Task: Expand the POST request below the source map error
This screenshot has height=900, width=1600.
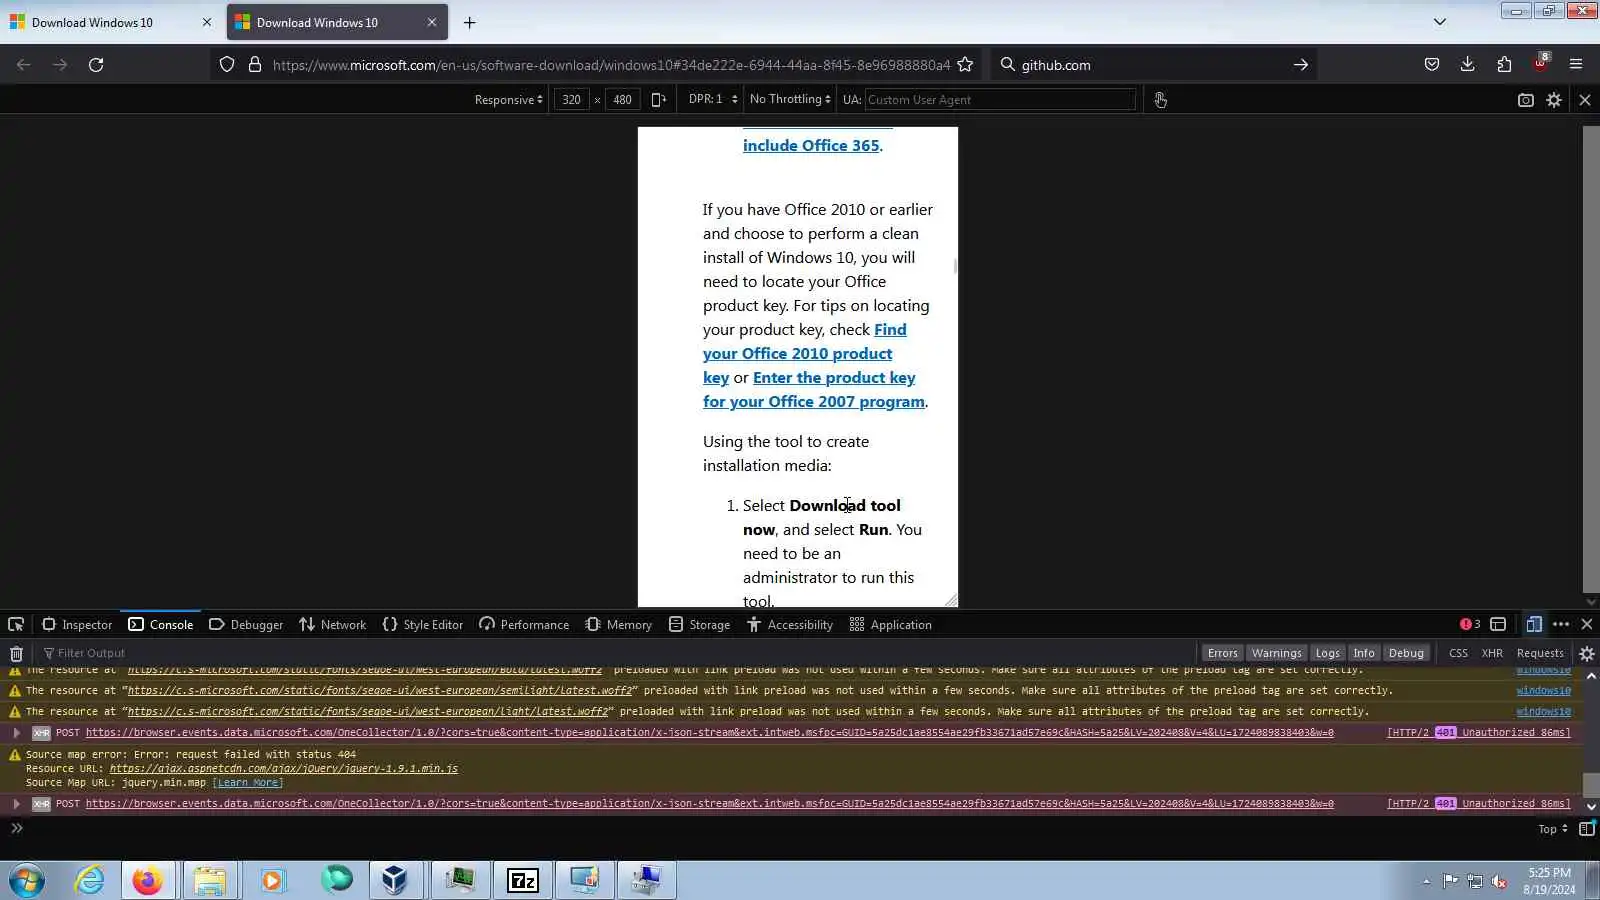Action: pos(16,804)
